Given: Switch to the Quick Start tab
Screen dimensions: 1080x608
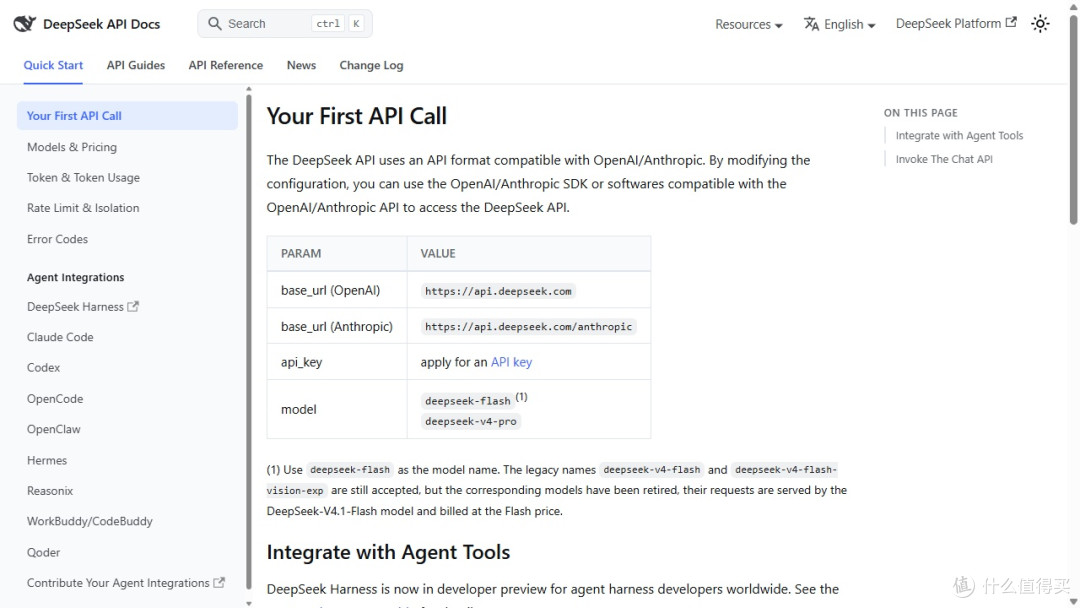Looking at the screenshot, I should click(x=53, y=65).
